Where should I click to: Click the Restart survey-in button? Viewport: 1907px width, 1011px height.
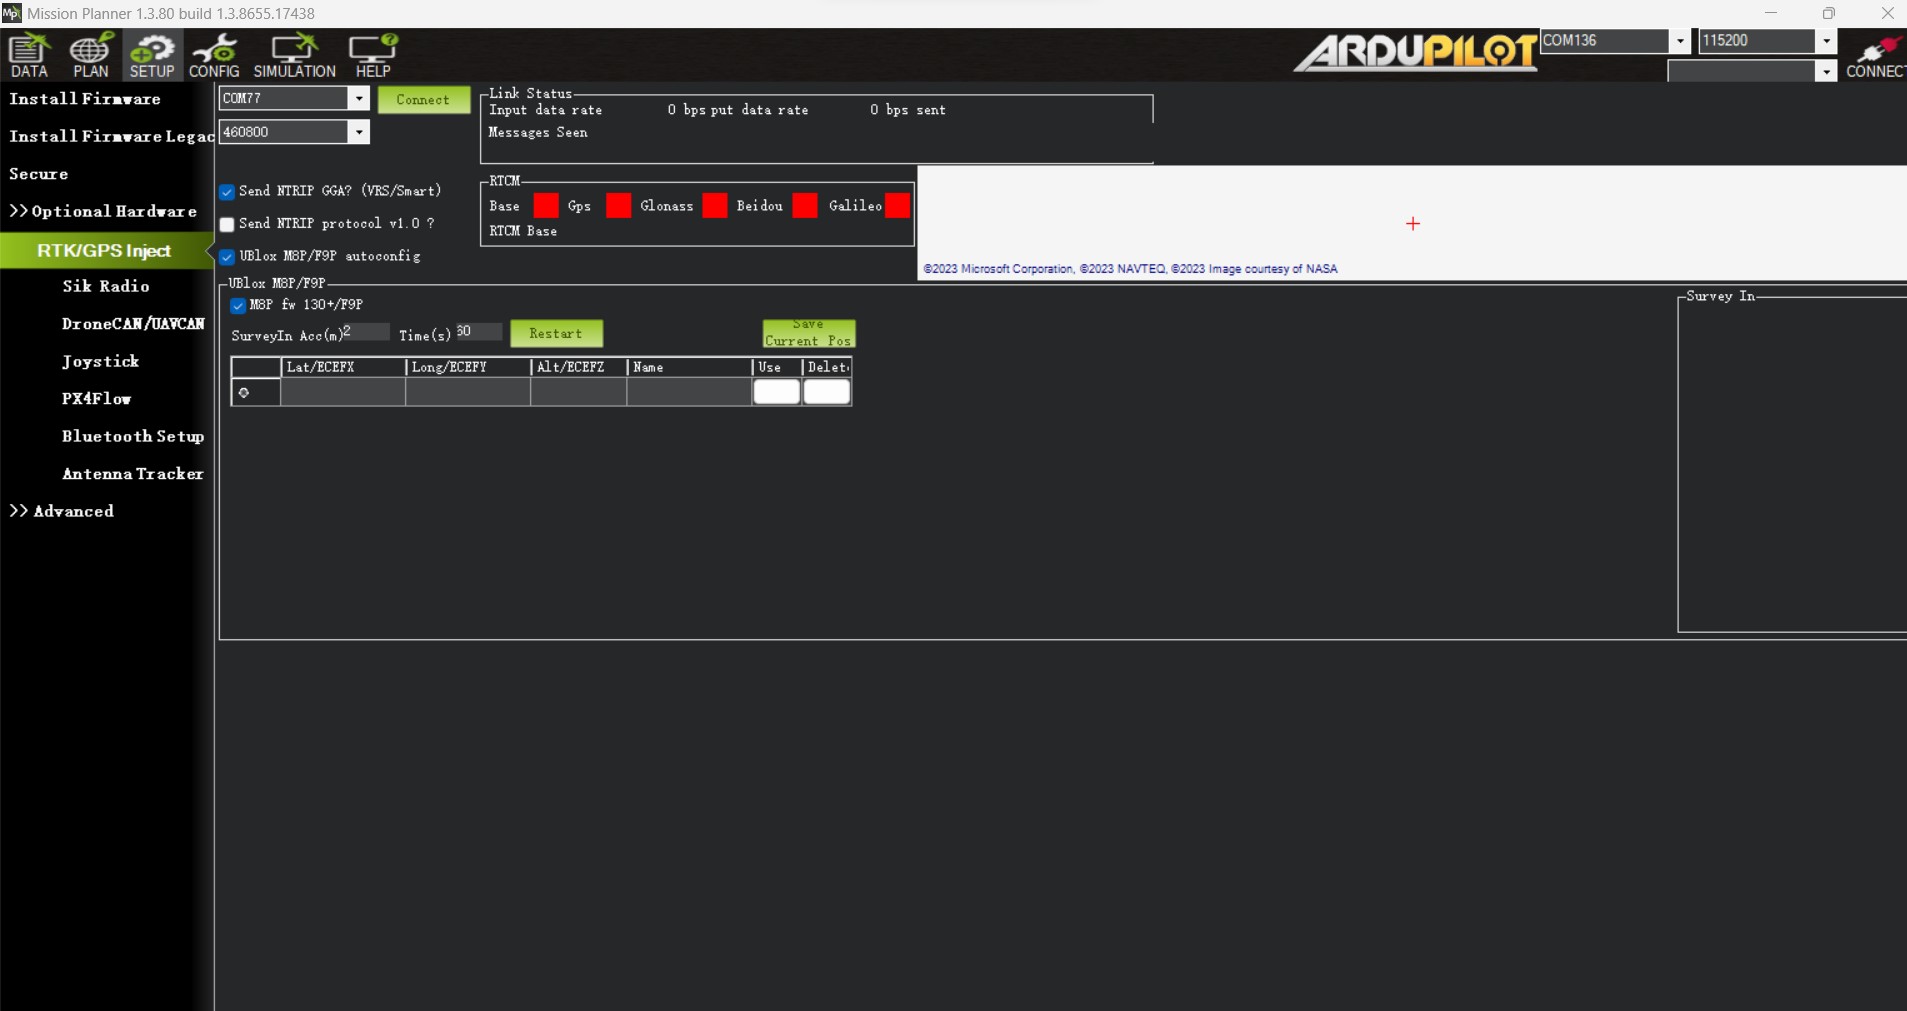coord(556,334)
